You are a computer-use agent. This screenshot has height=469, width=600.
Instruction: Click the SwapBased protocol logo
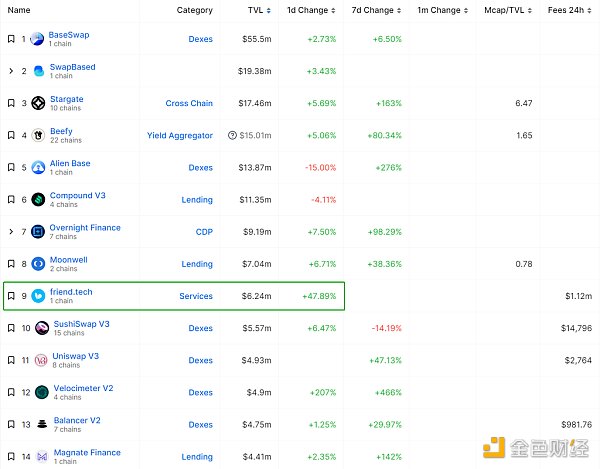39,71
